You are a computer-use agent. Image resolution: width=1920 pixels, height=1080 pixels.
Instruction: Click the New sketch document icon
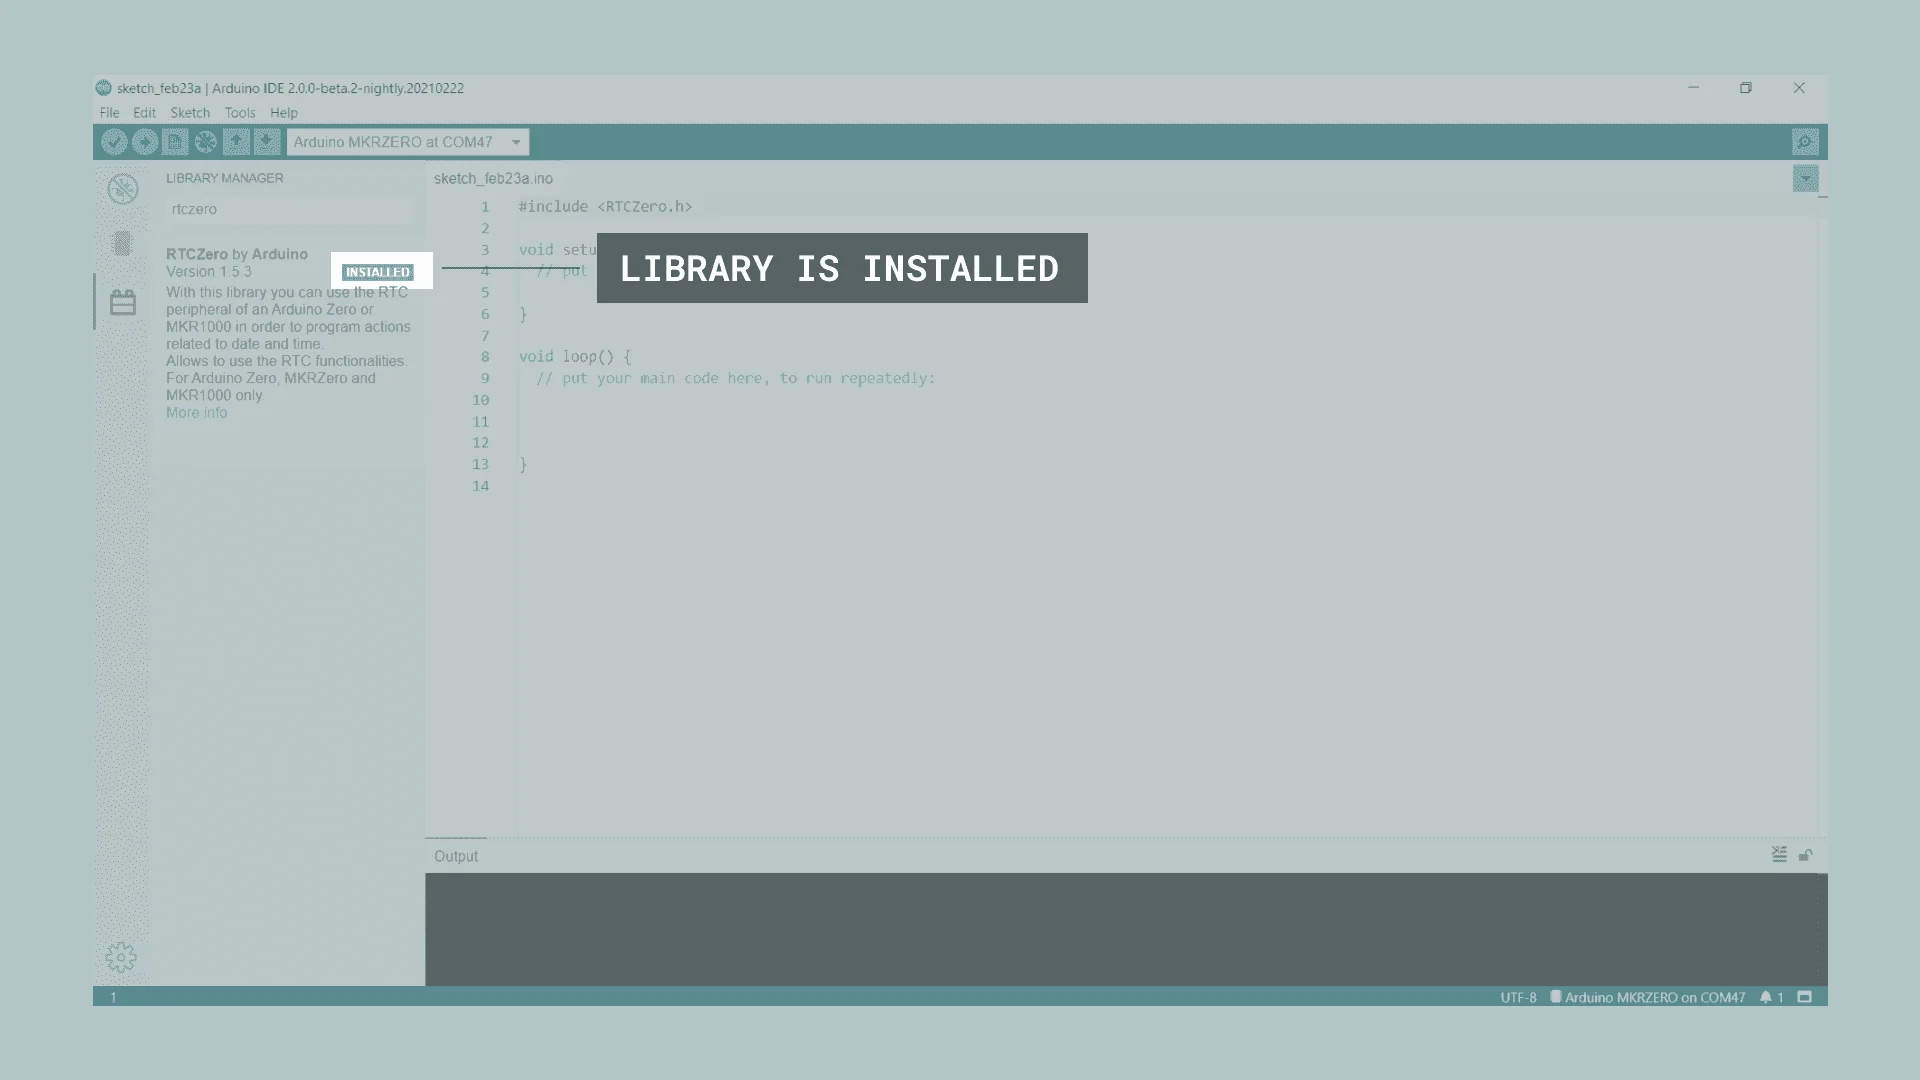click(x=175, y=142)
